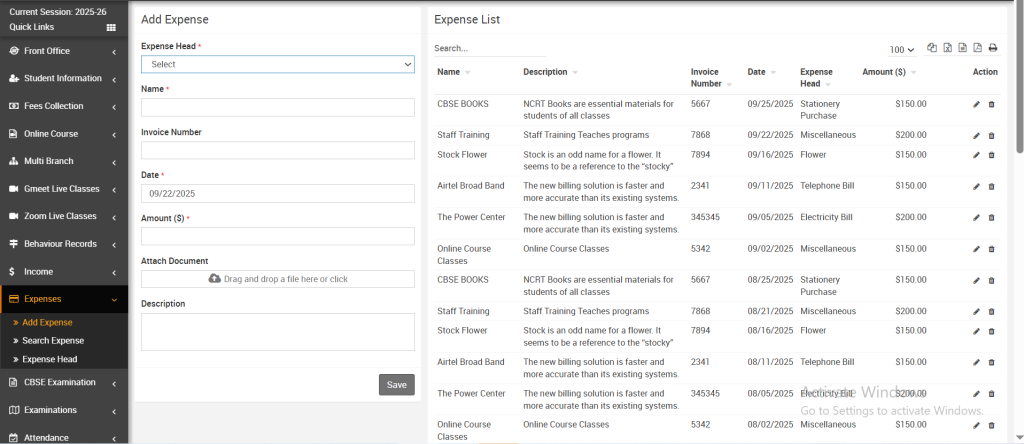Export expense list to Excel
The width and height of the screenshot is (1024, 444).
point(947,48)
